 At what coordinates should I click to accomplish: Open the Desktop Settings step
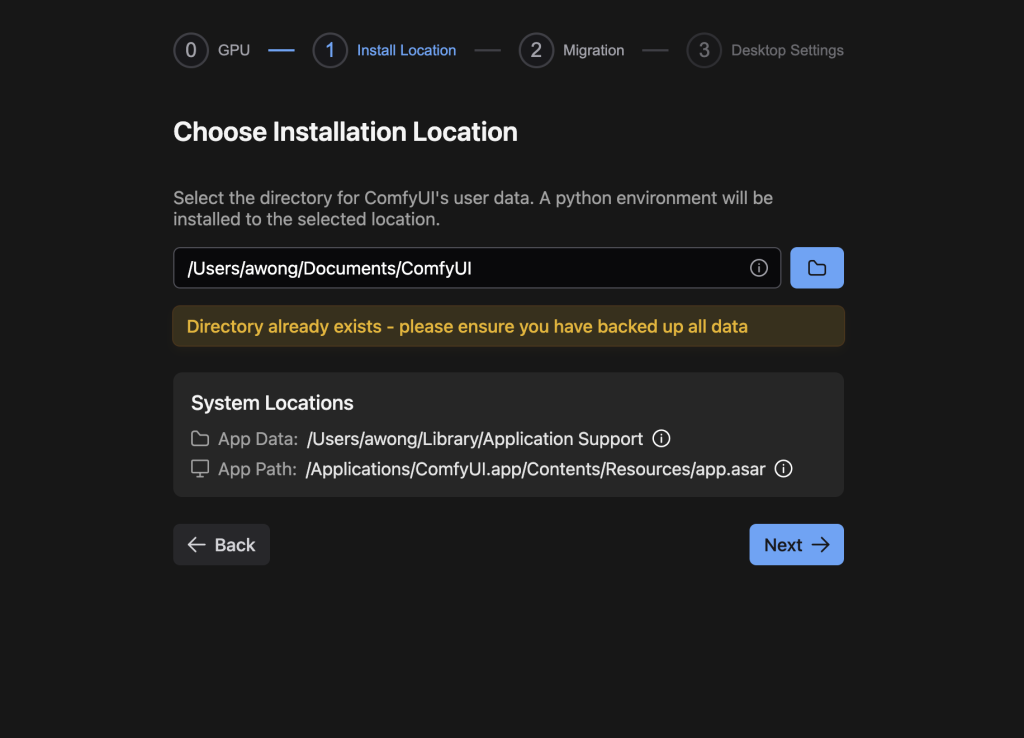765,50
